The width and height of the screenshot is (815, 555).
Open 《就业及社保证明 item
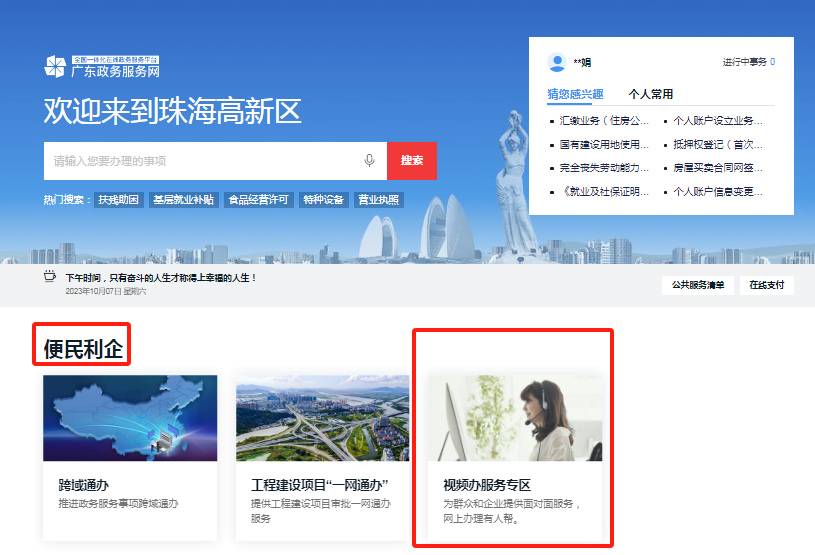point(604,192)
